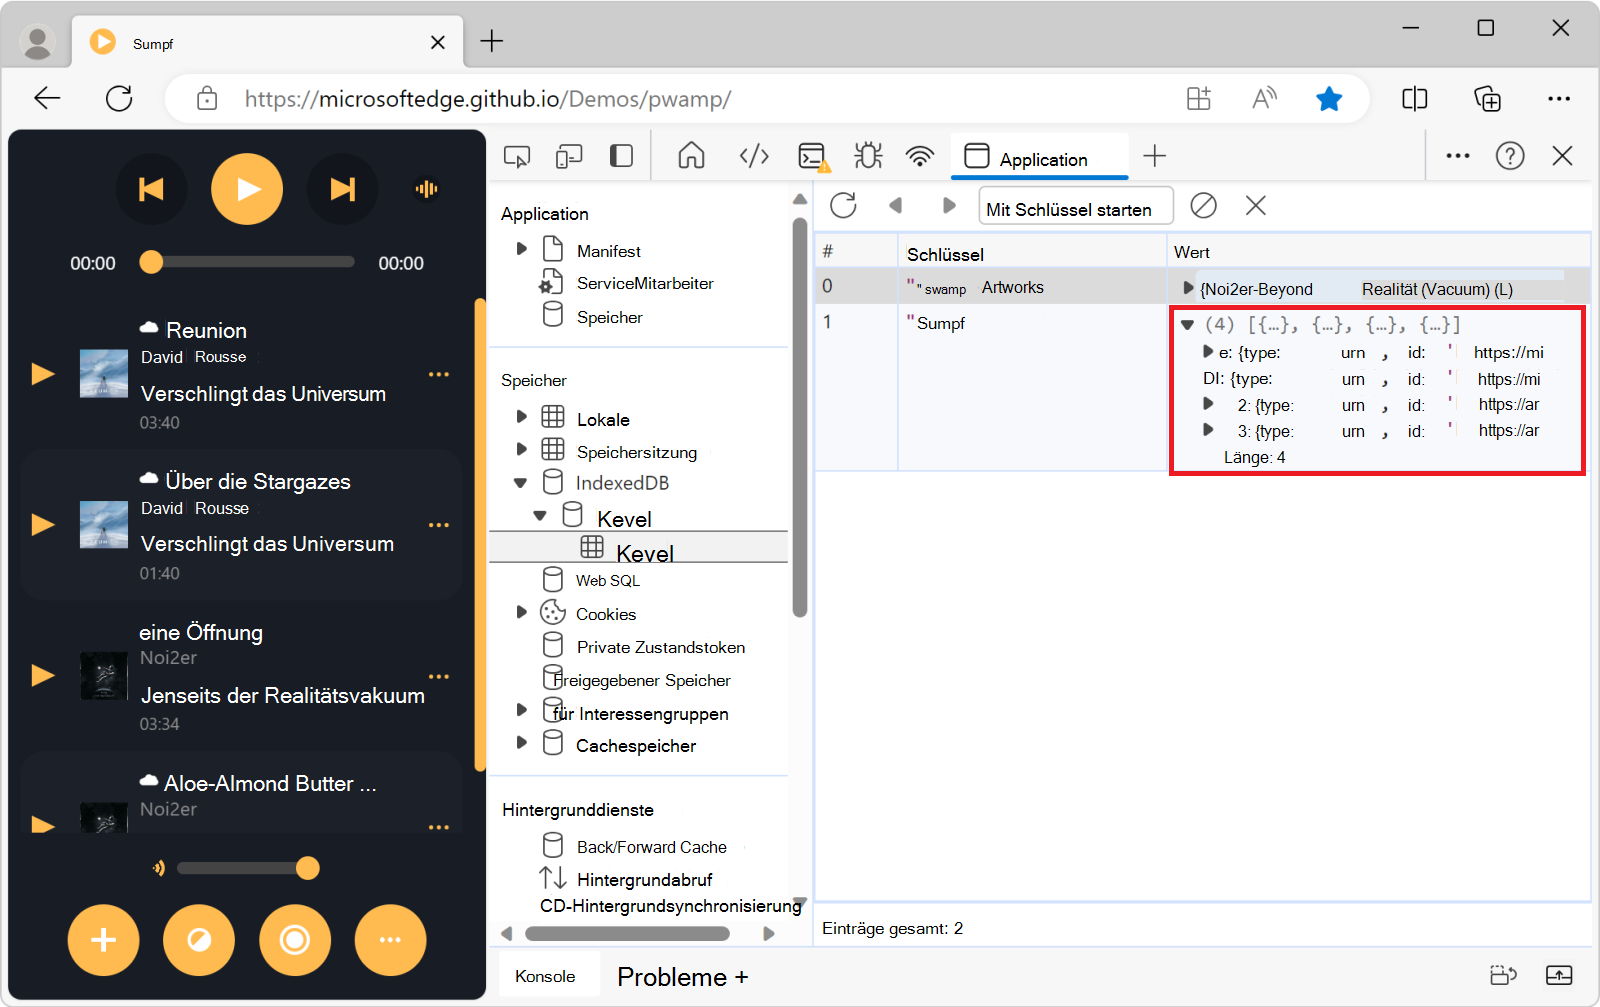Screen dimensions: 1600x1007
Task: Open the Console drawer terminal icon
Action: [x=812, y=156]
